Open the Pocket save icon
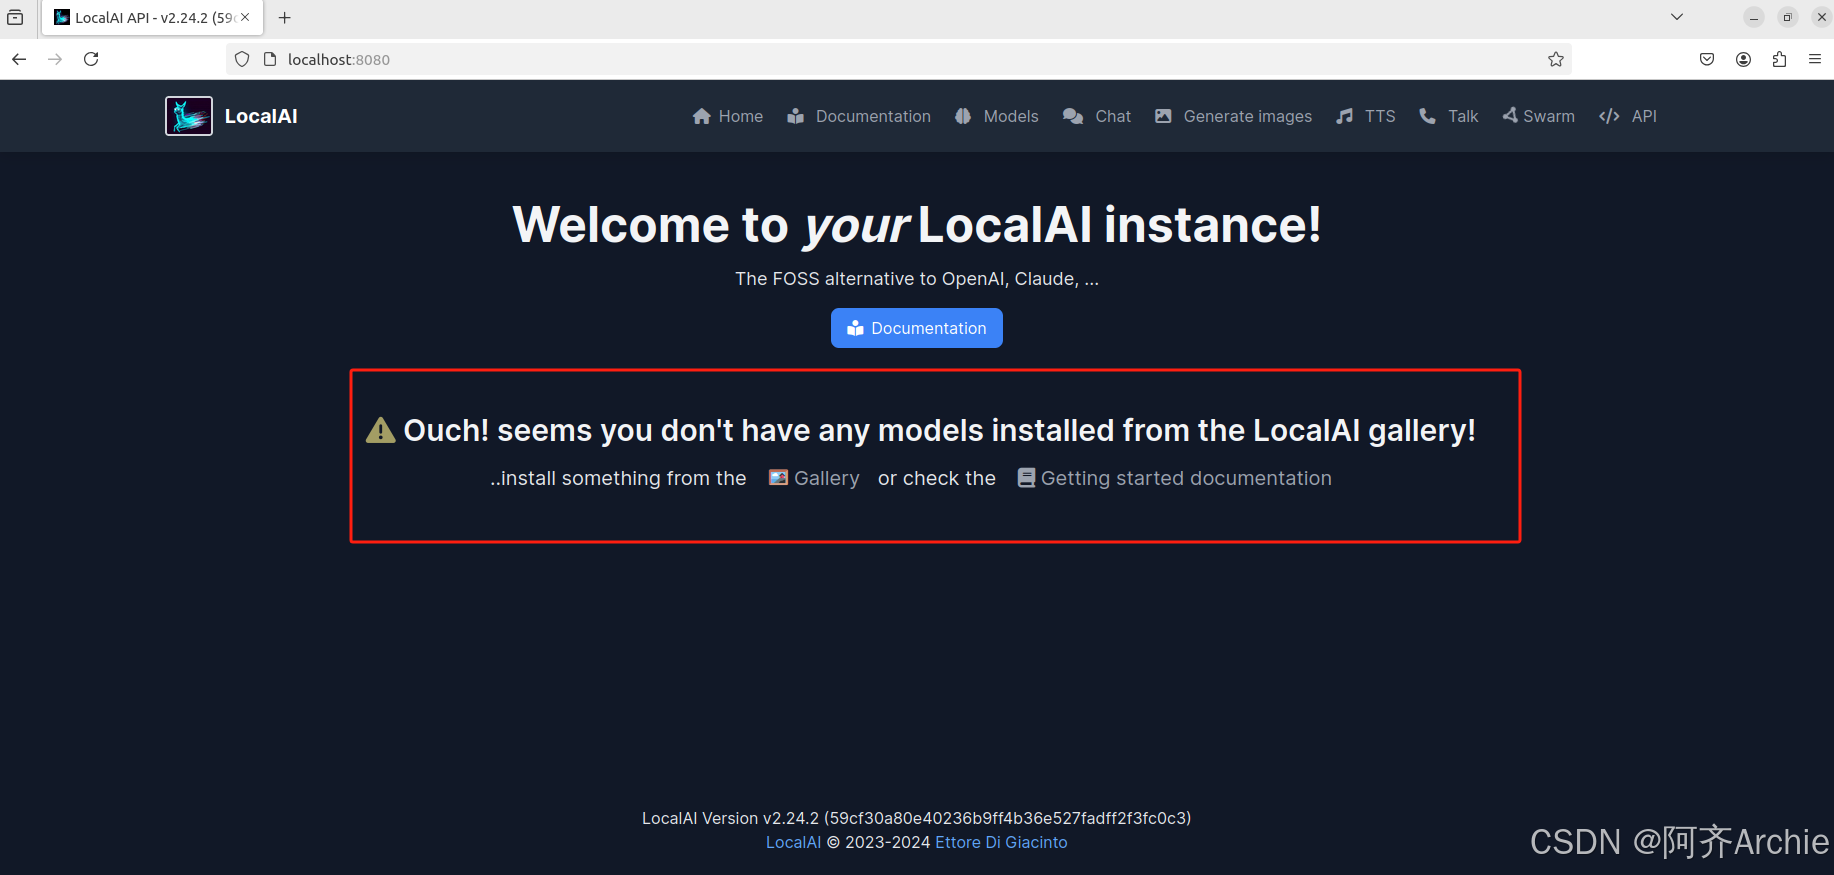 tap(1707, 59)
